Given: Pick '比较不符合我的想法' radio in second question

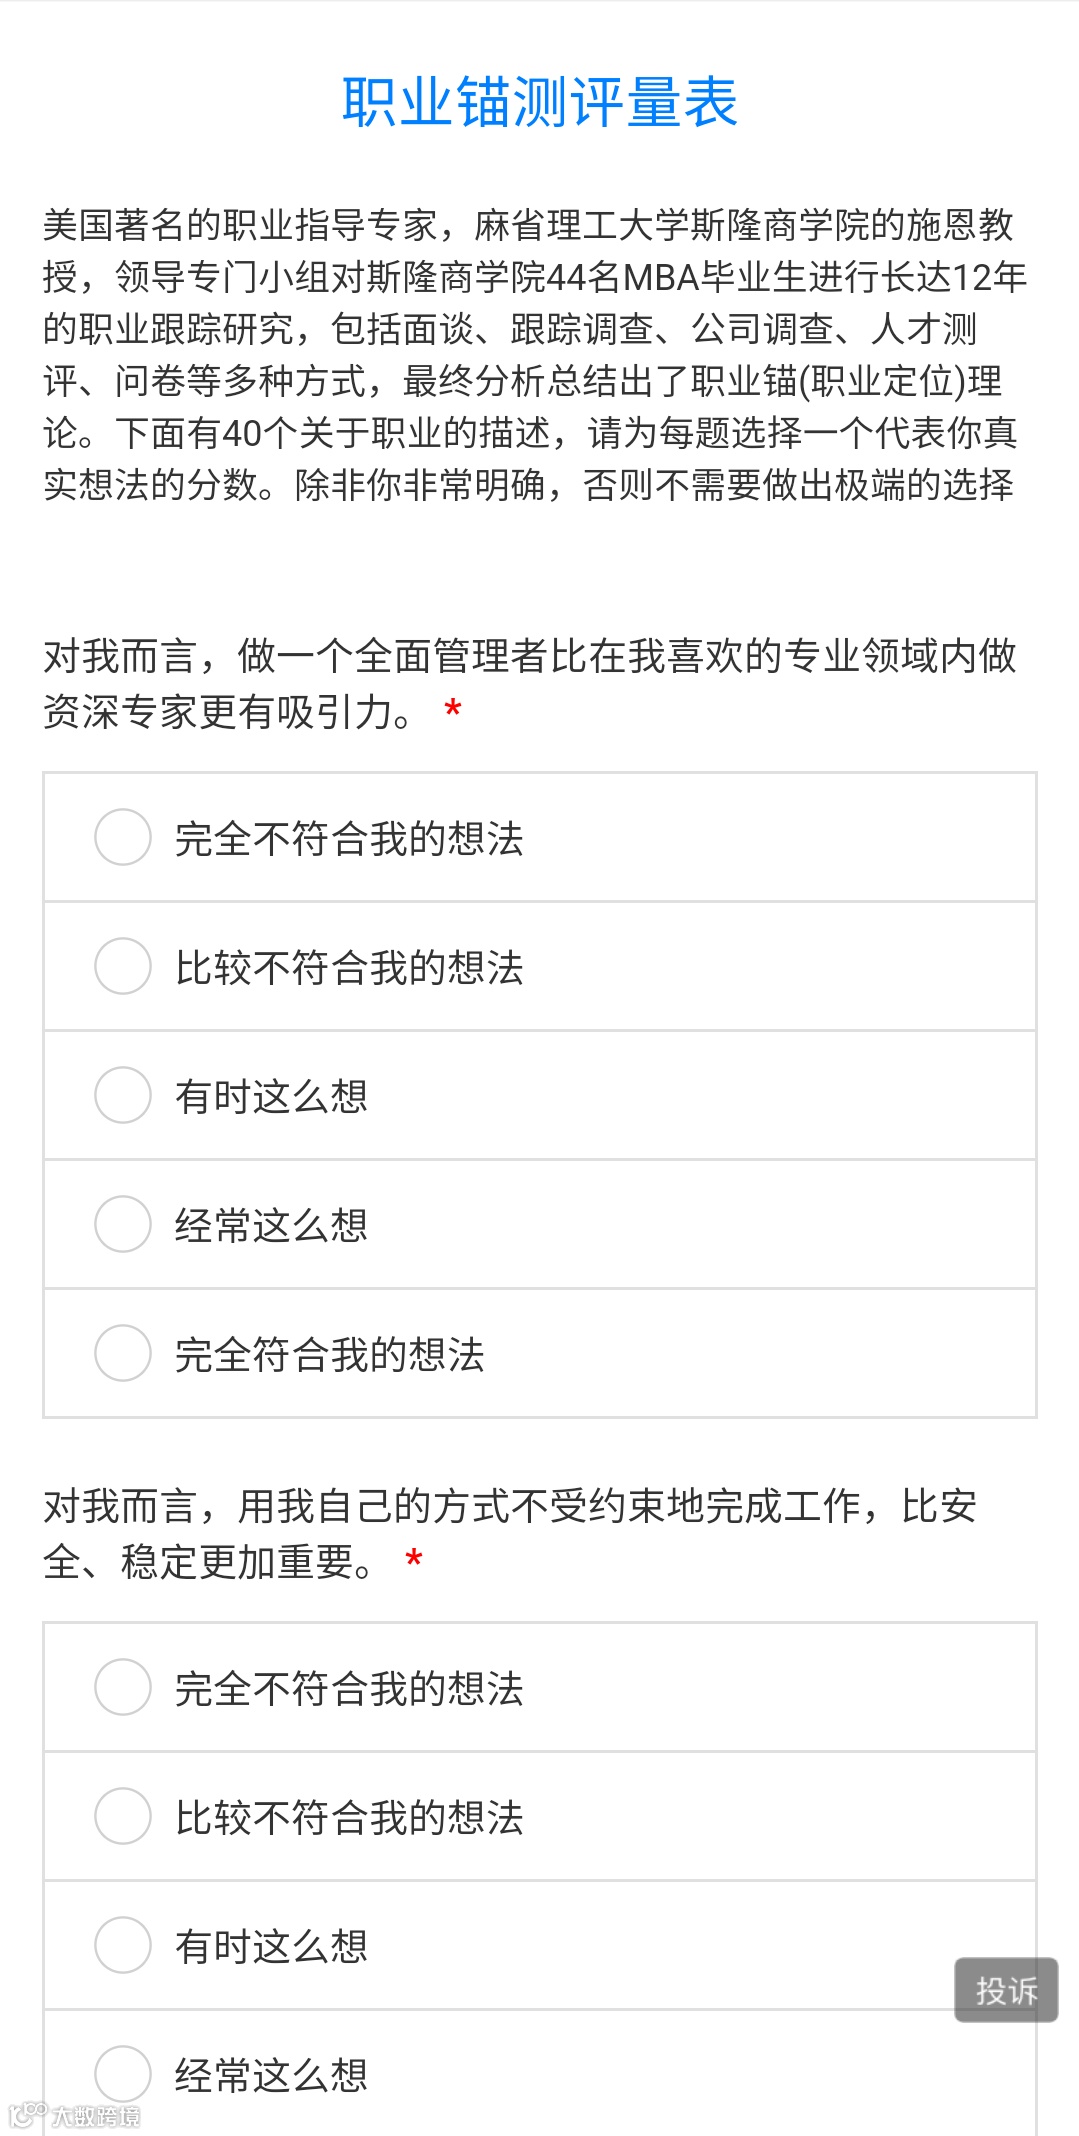Looking at the screenshot, I should tap(122, 1816).
